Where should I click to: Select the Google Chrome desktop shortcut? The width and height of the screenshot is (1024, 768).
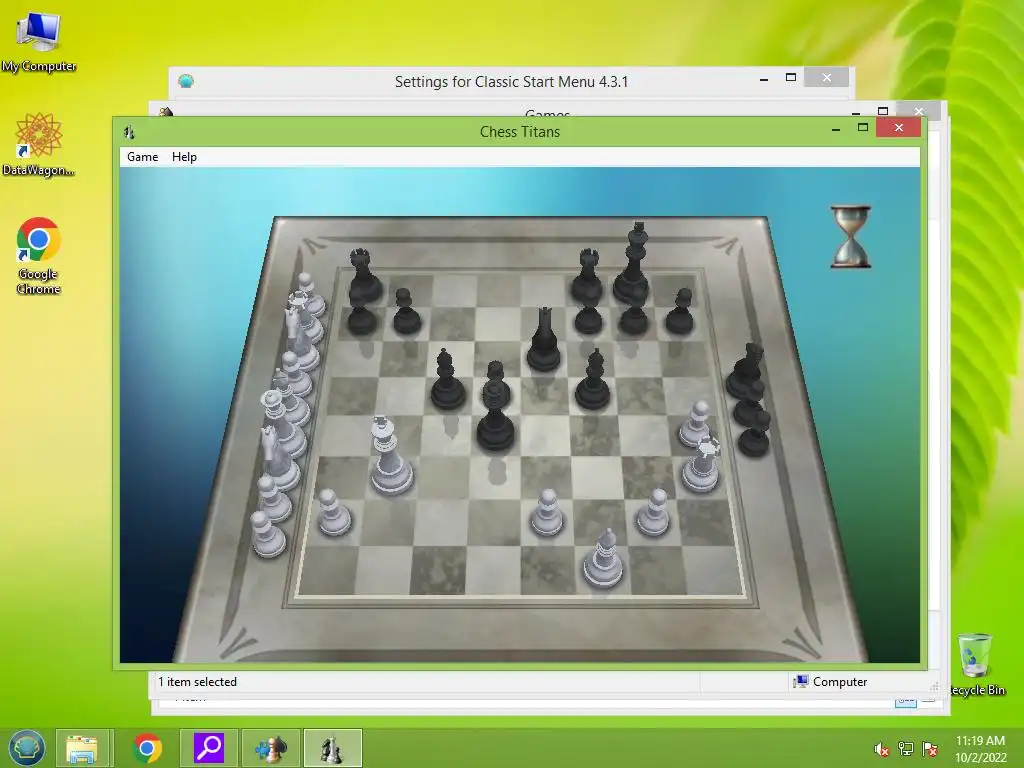coord(39,256)
